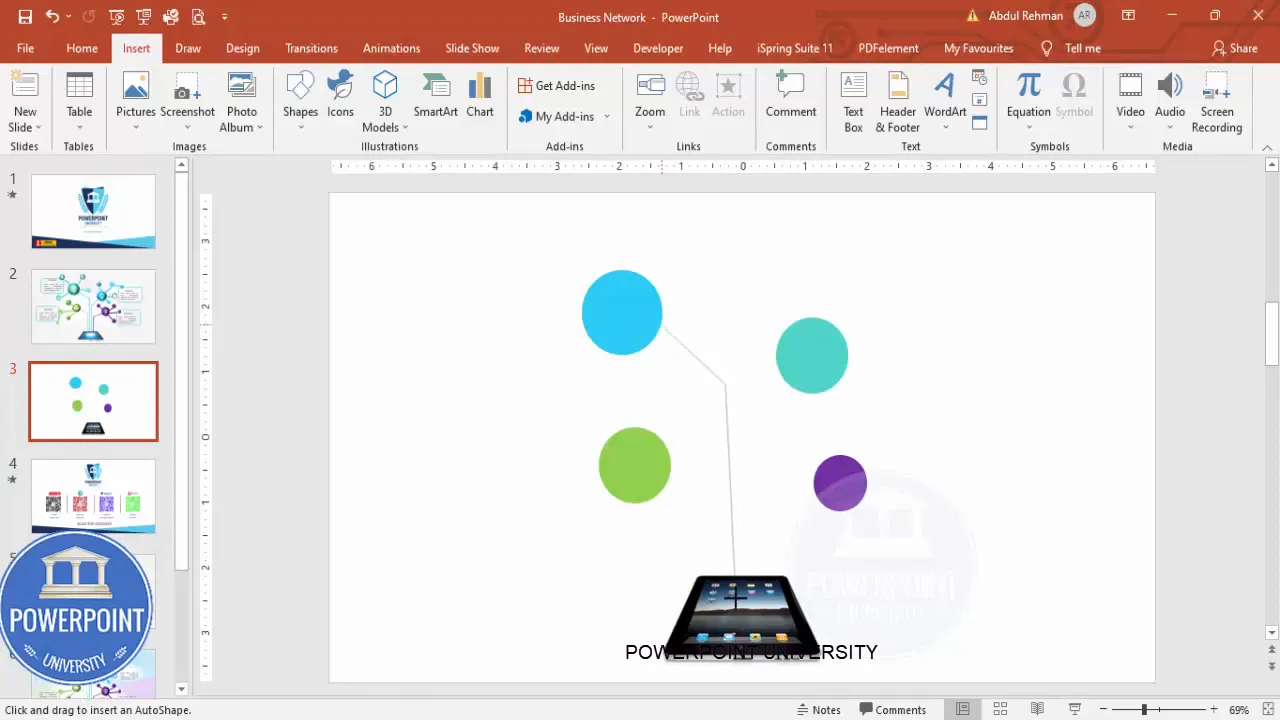Open the Animations tab

point(391,48)
